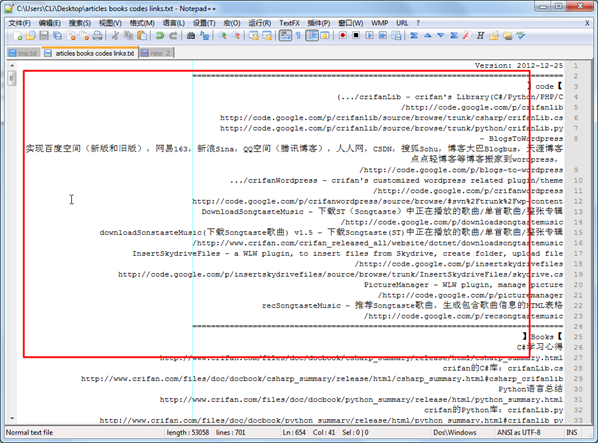This screenshot has width=598, height=443.
Task: Click the Replace toolbar icon
Action: pos(204,36)
